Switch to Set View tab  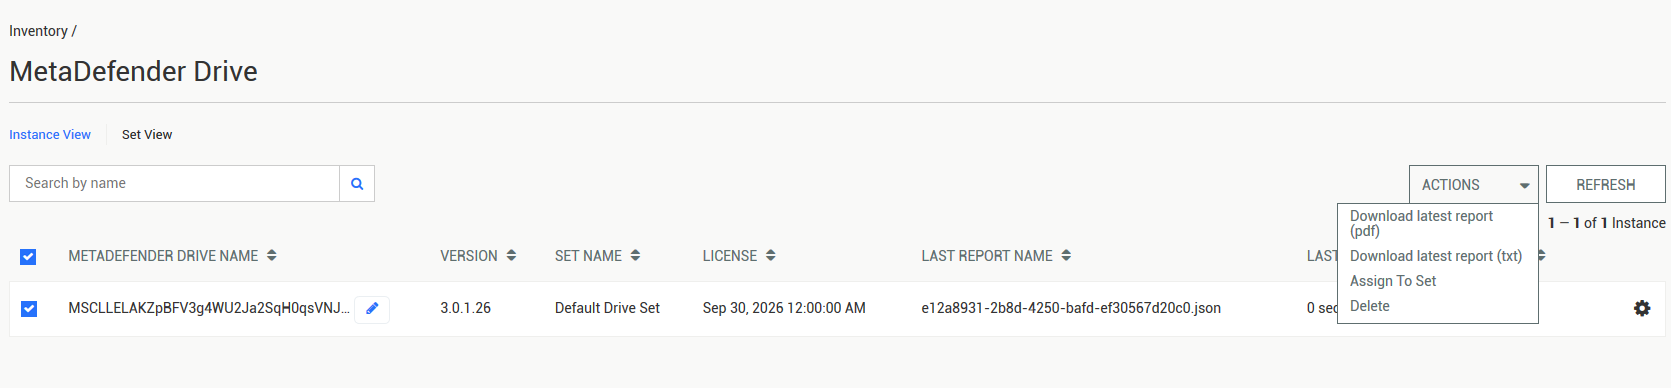pyautogui.click(x=147, y=135)
